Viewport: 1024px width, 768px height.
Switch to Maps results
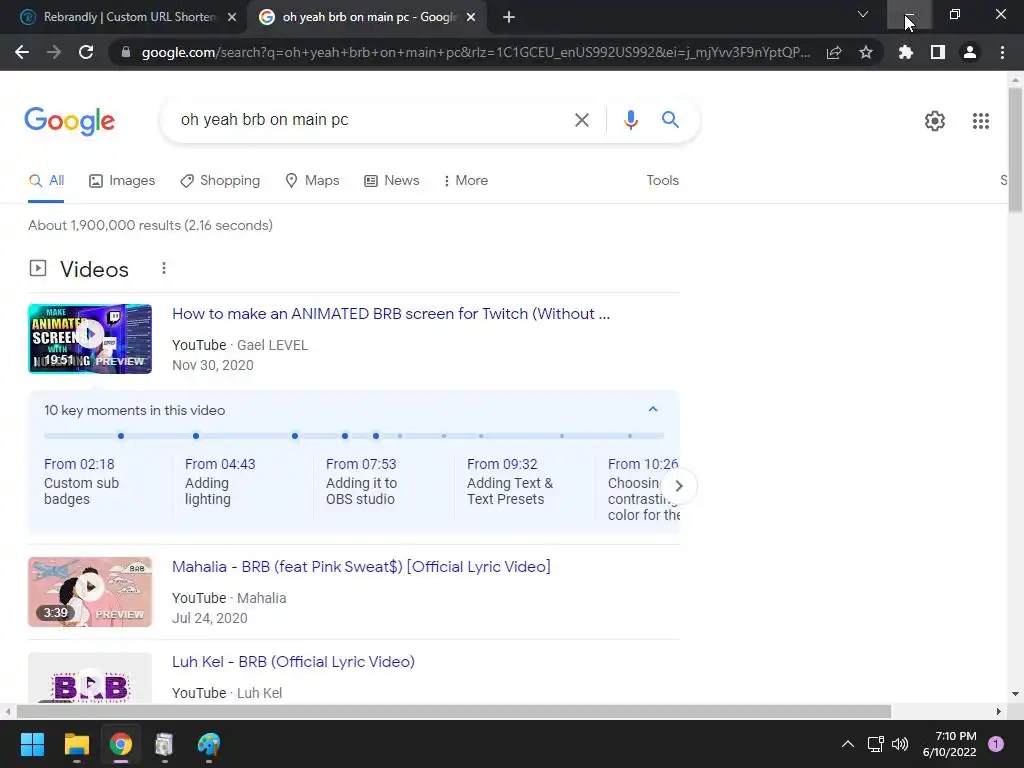(x=312, y=181)
